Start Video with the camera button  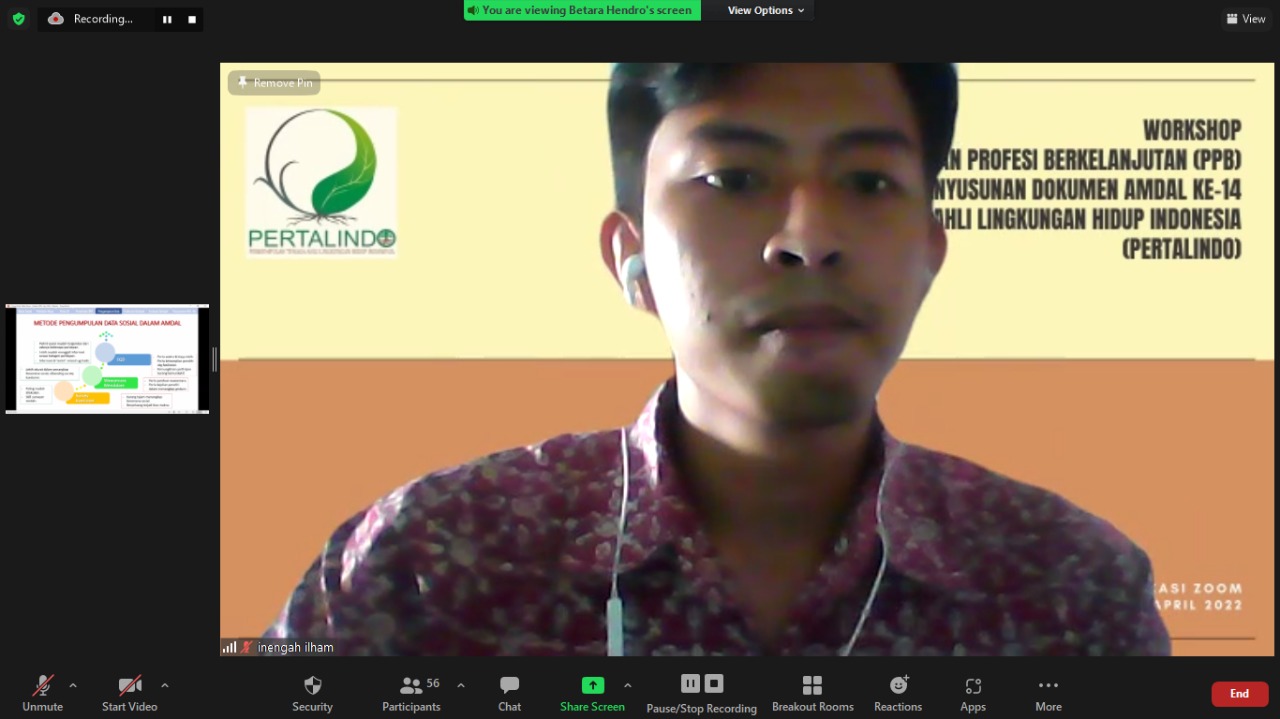(129, 693)
